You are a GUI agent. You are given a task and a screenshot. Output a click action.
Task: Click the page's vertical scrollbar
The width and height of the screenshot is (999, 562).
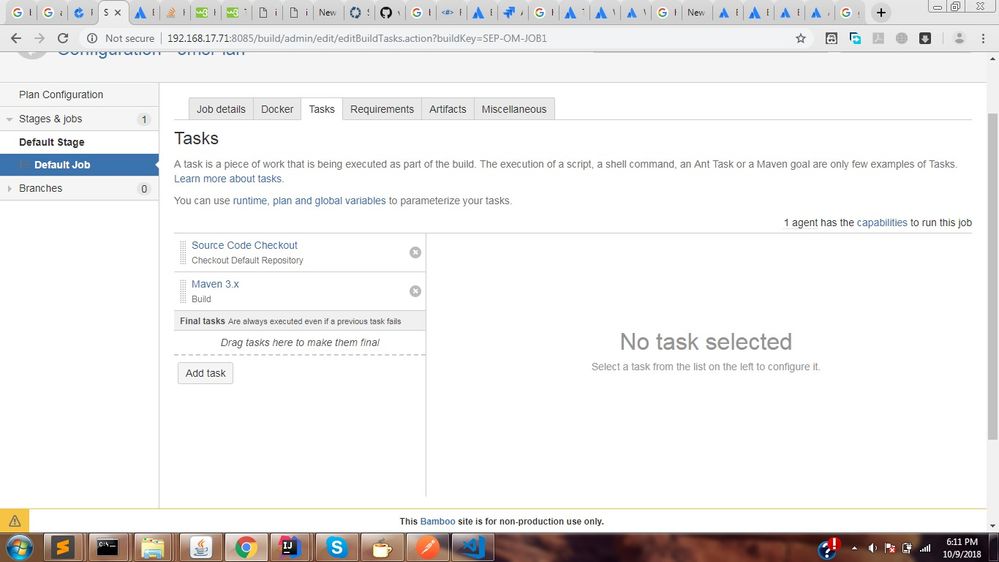(992, 277)
